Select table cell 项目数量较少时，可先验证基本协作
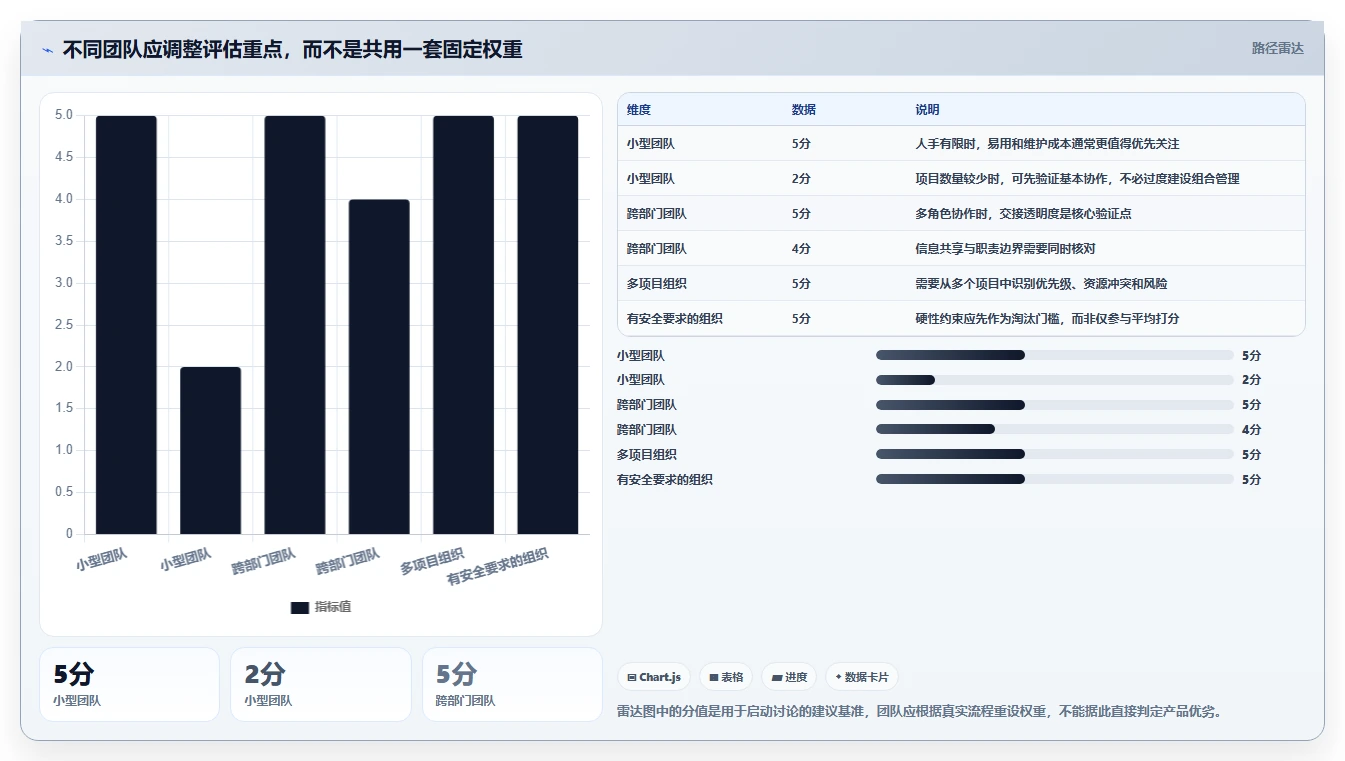 (x=1077, y=179)
